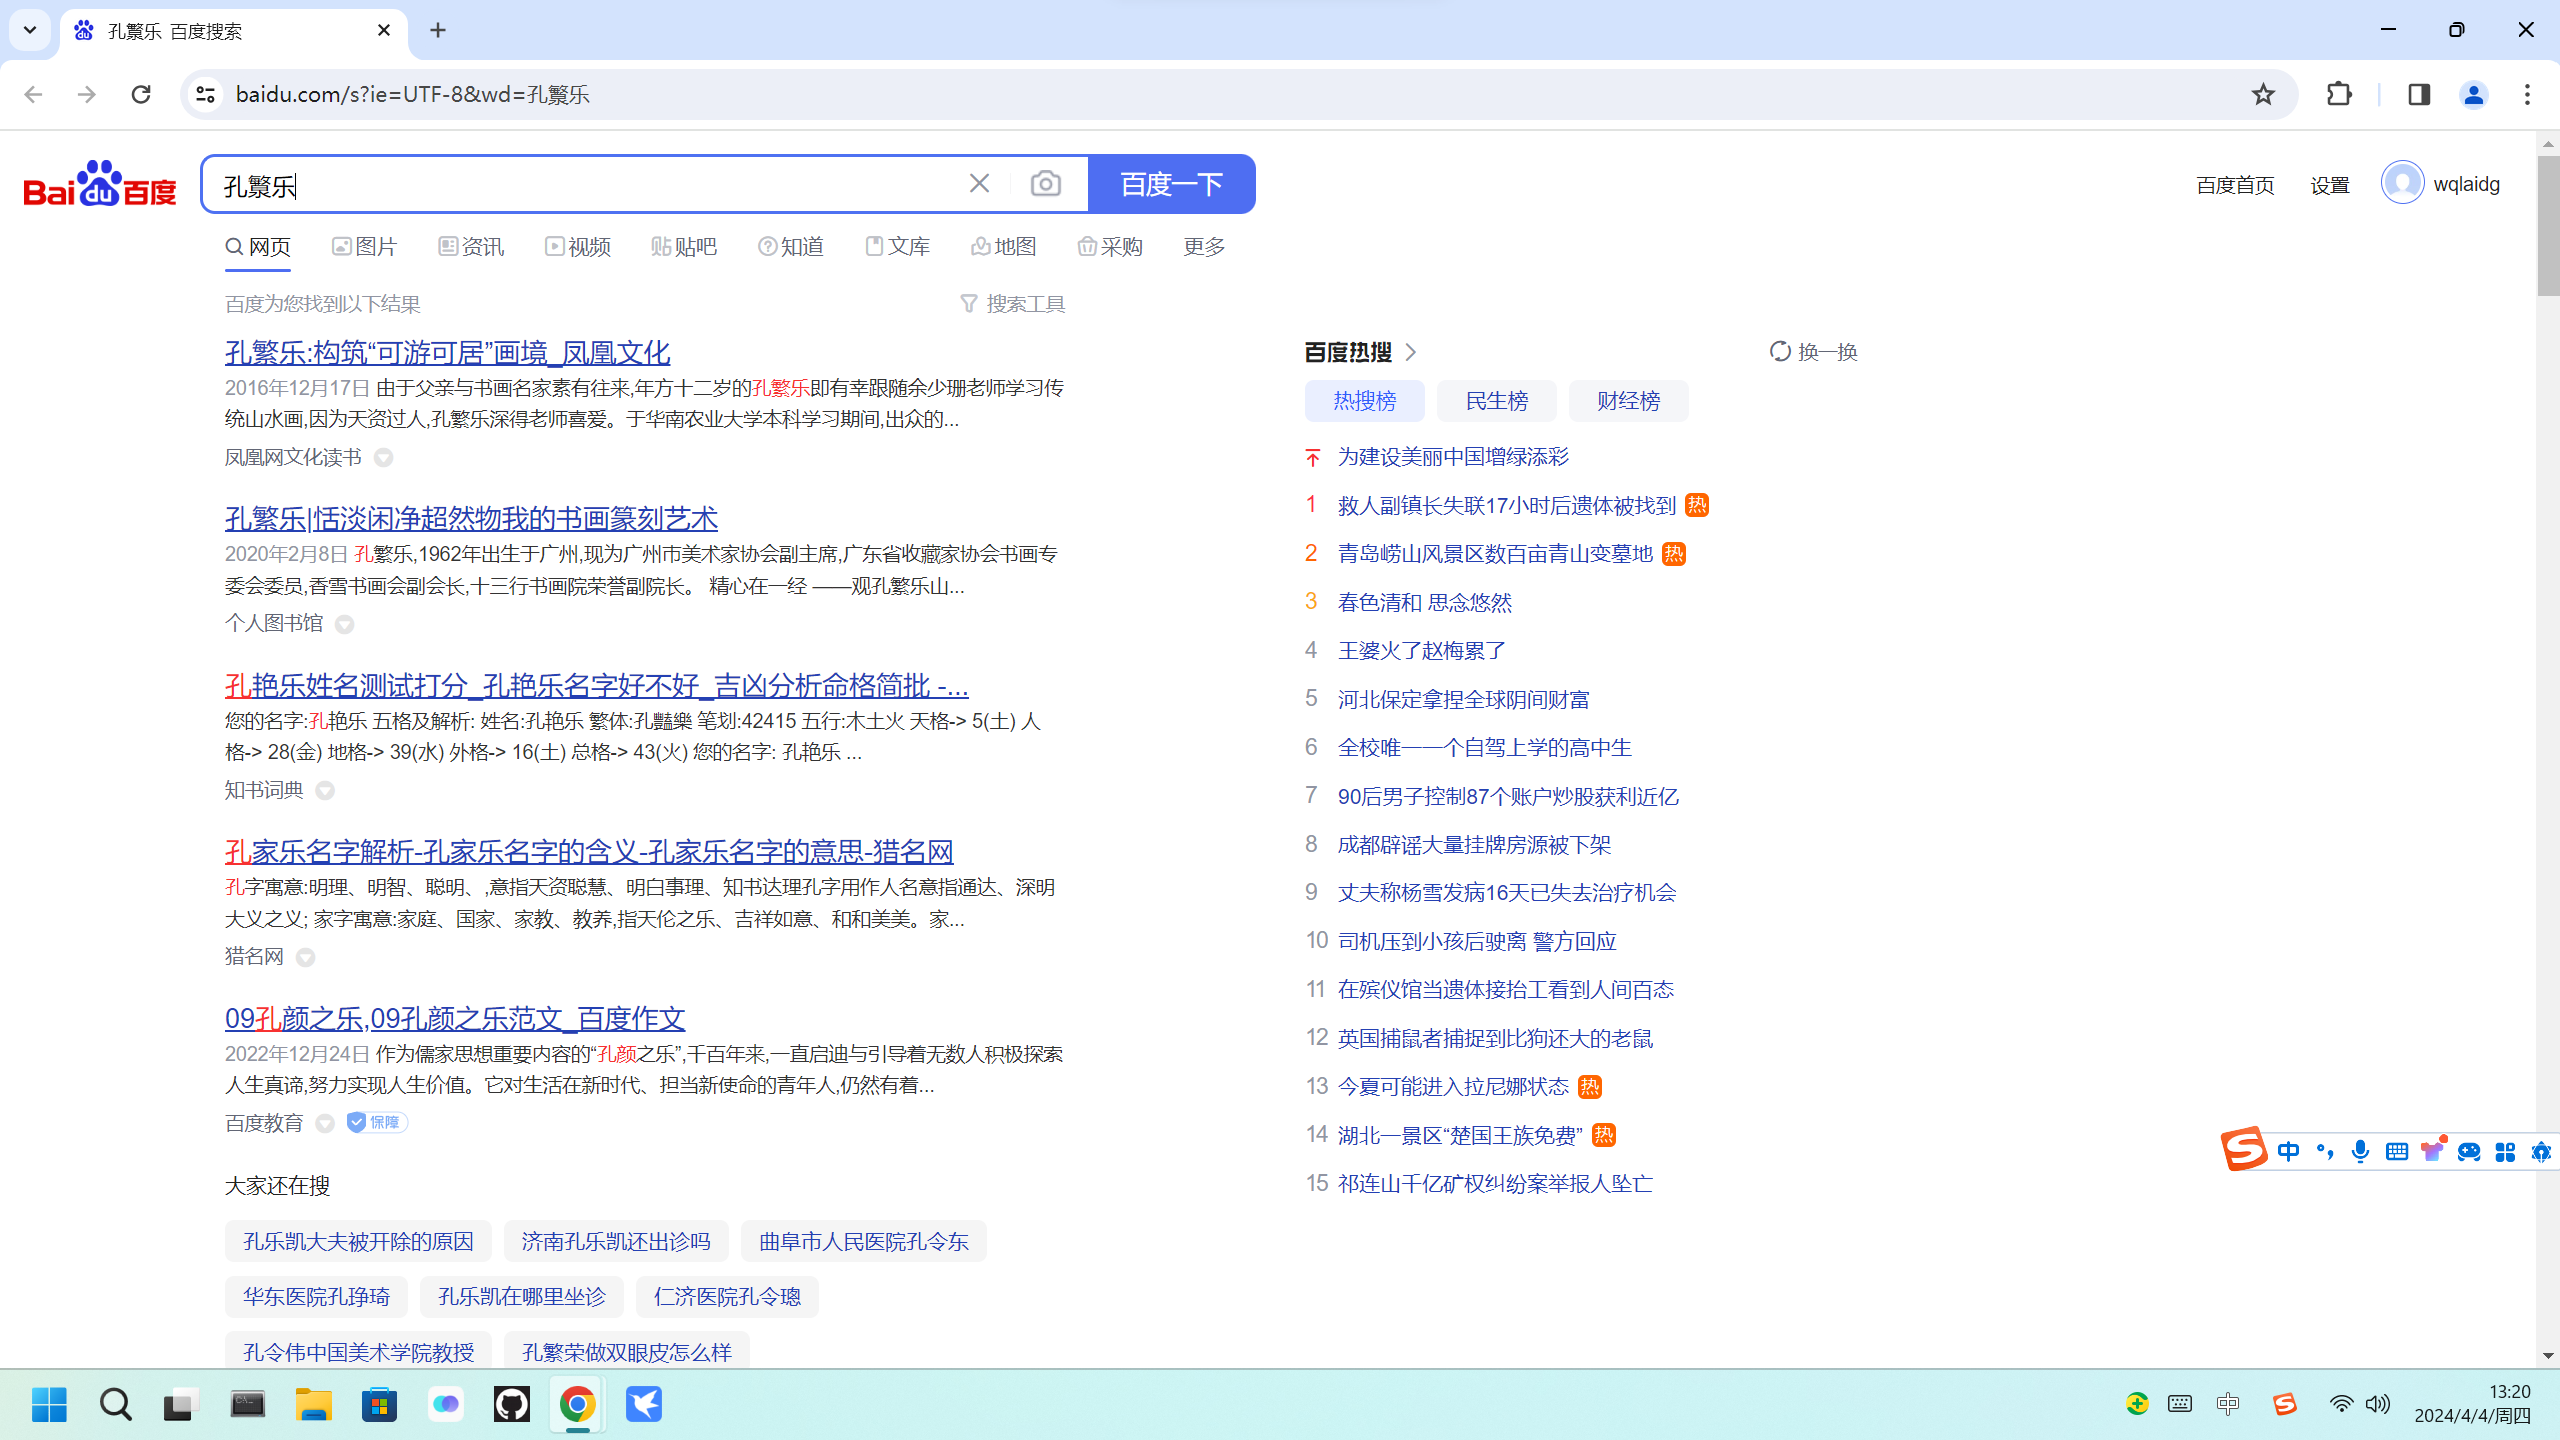This screenshot has height=1440, width=2560.
Task: Click related search 济南孔乐凯还出诊吗
Action: coord(616,1241)
